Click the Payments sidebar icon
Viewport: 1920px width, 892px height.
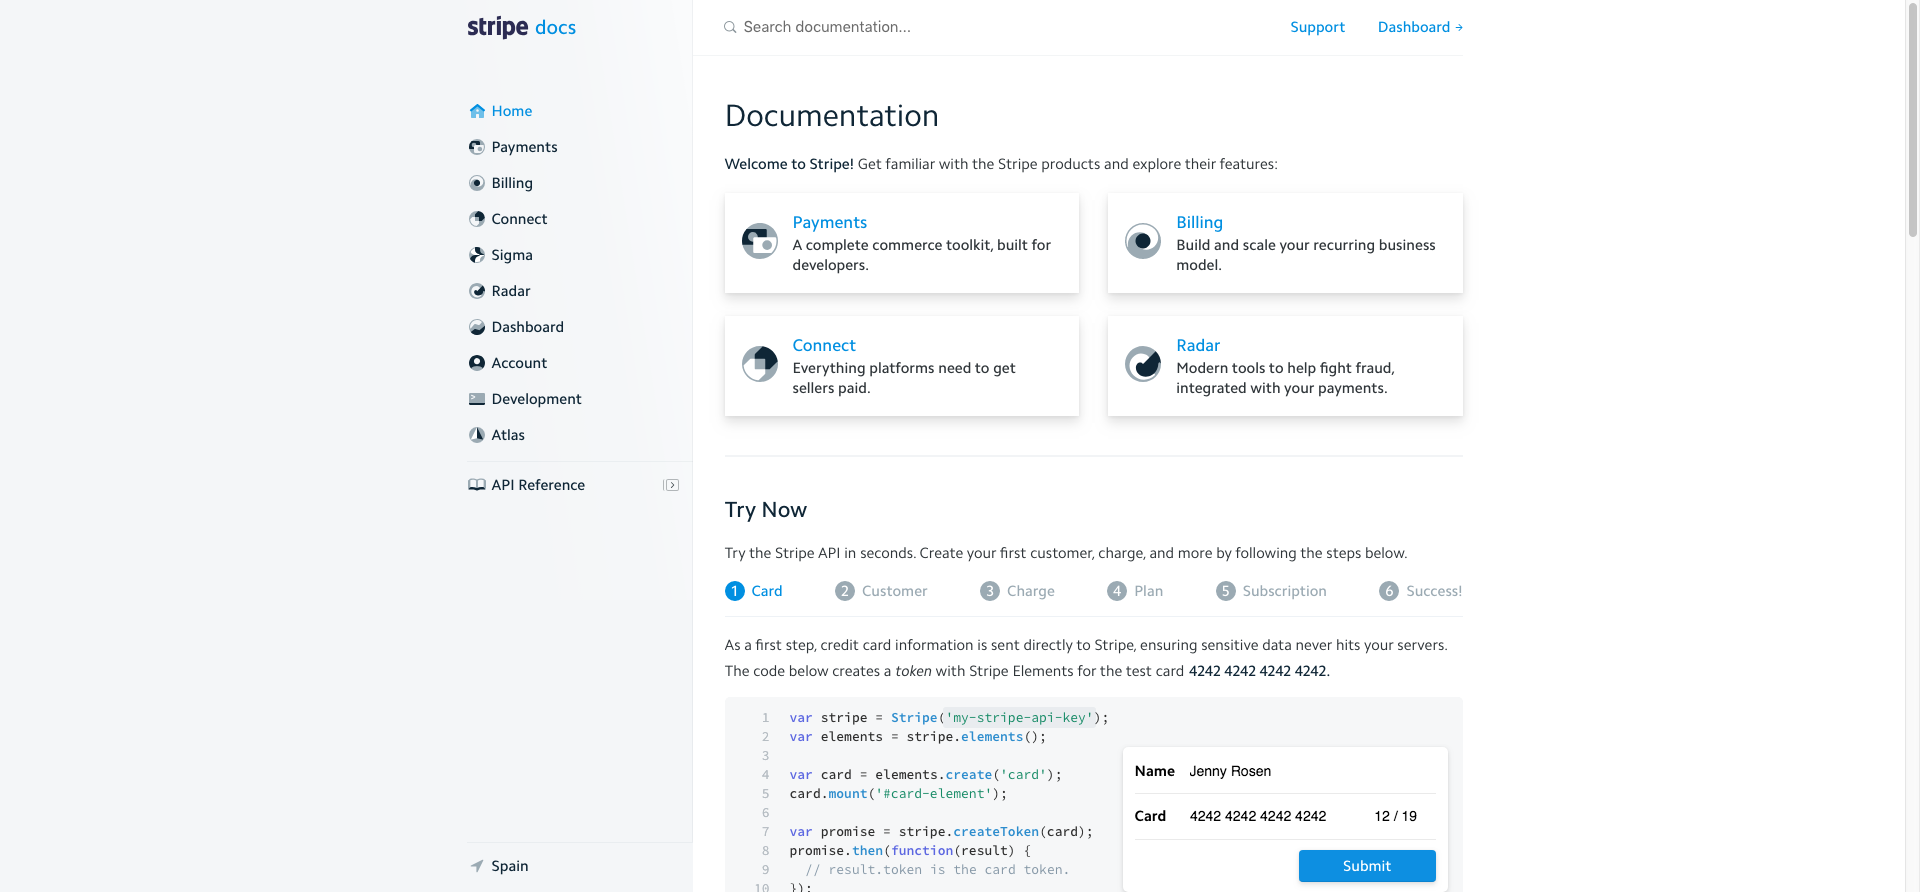[x=477, y=147]
